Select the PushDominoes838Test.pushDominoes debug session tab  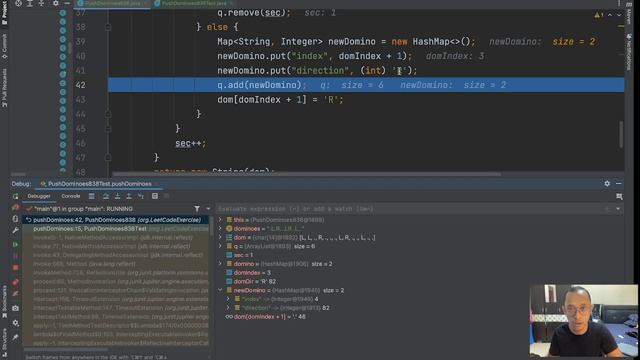point(99,184)
